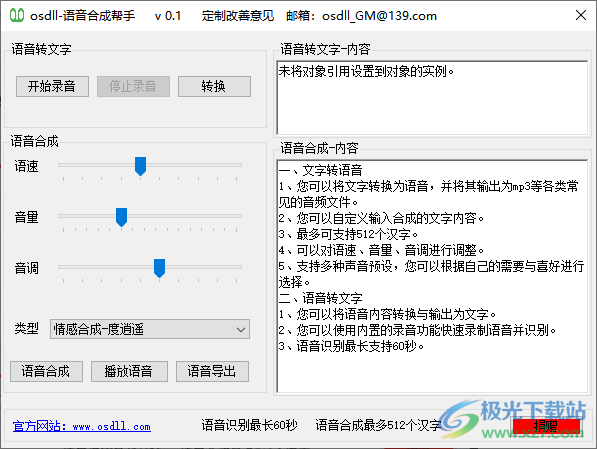Click the text 语音合成最多512个汉字

click(378, 425)
